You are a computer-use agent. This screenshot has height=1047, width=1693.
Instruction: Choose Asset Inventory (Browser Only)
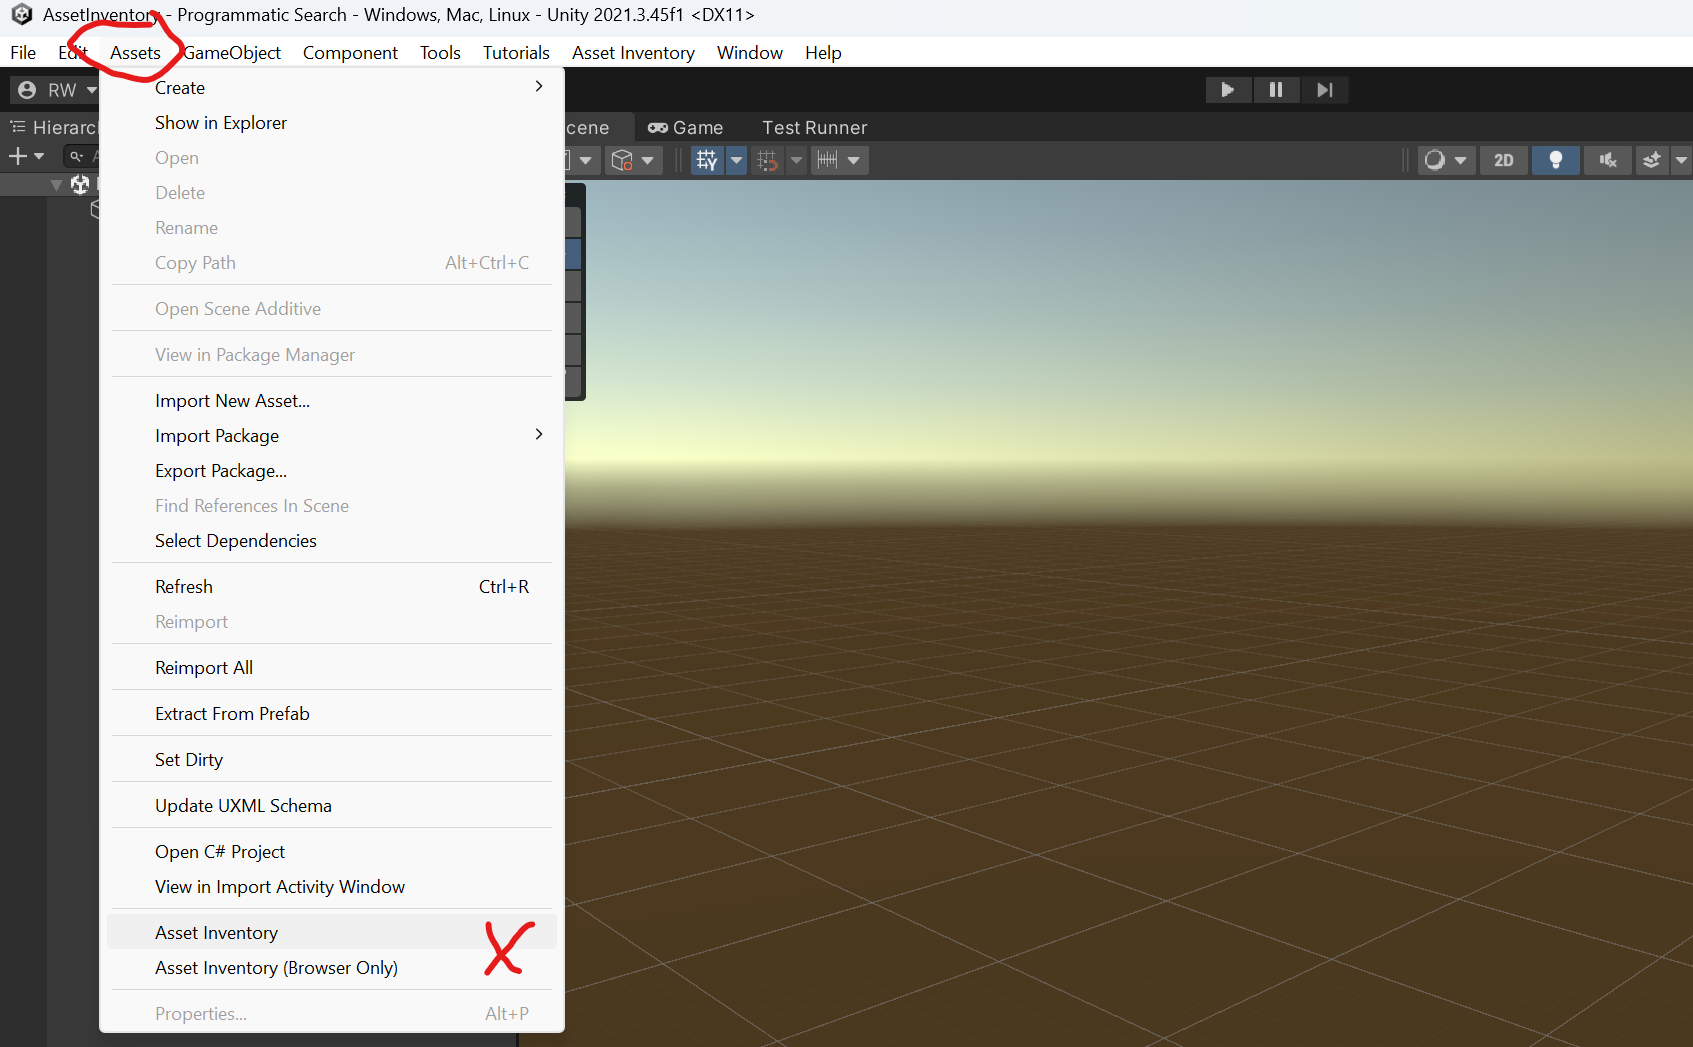pyautogui.click(x=332, y=967)
